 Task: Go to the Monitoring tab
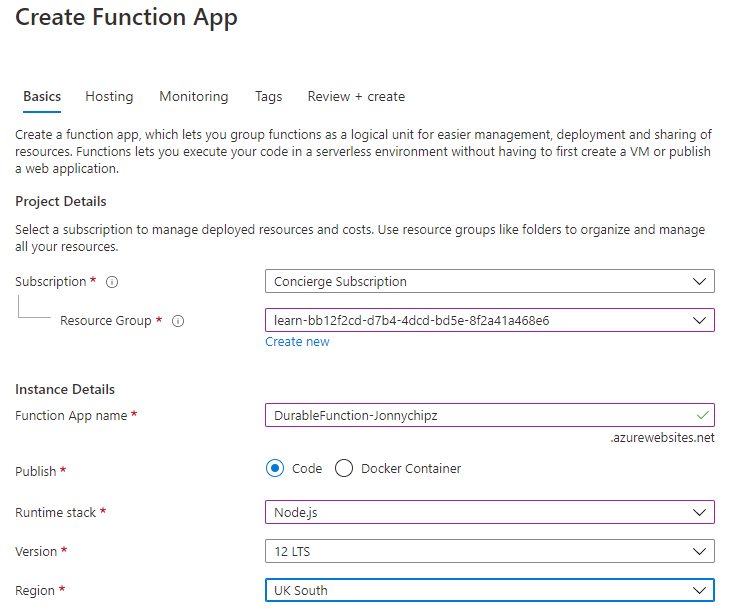193,97
